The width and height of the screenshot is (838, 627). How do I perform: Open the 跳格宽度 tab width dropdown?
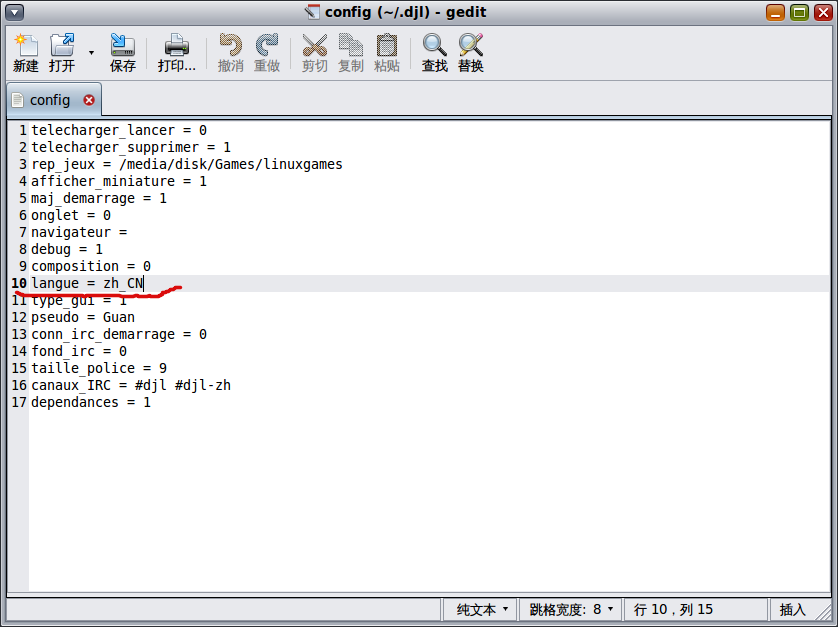pos(571,609)
